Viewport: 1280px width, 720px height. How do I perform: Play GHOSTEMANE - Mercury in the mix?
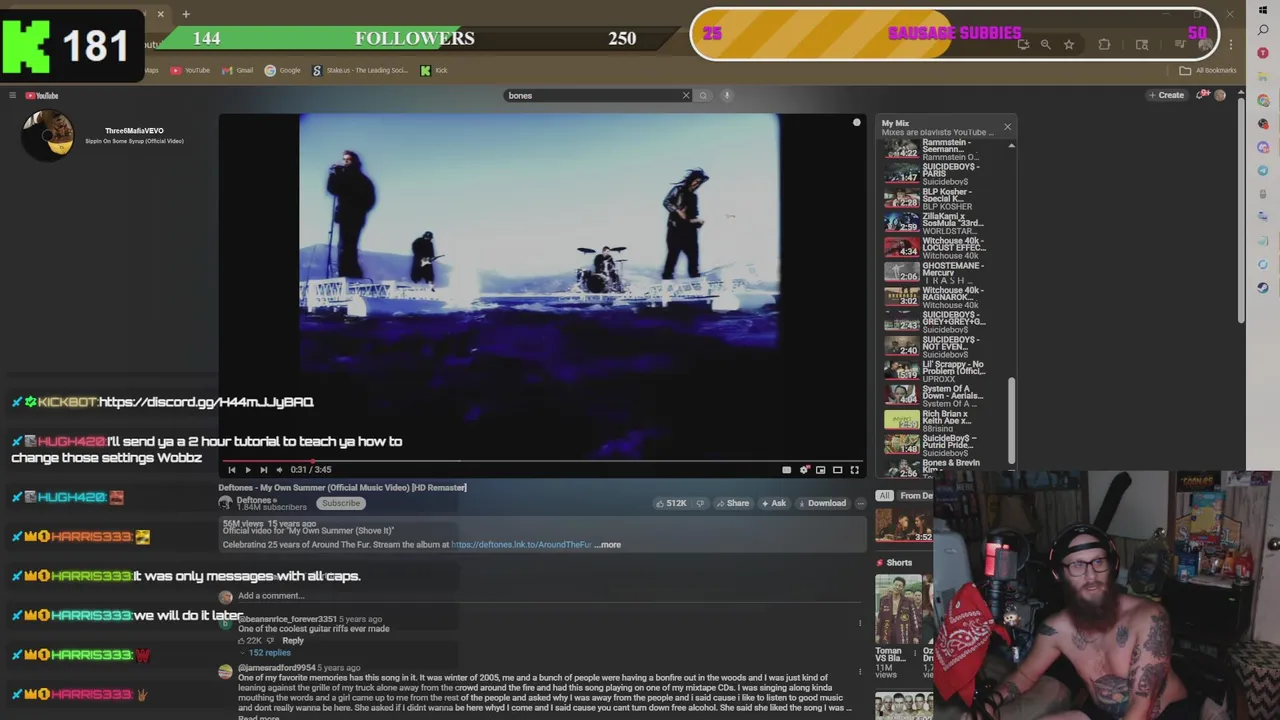tap(935, 273)
